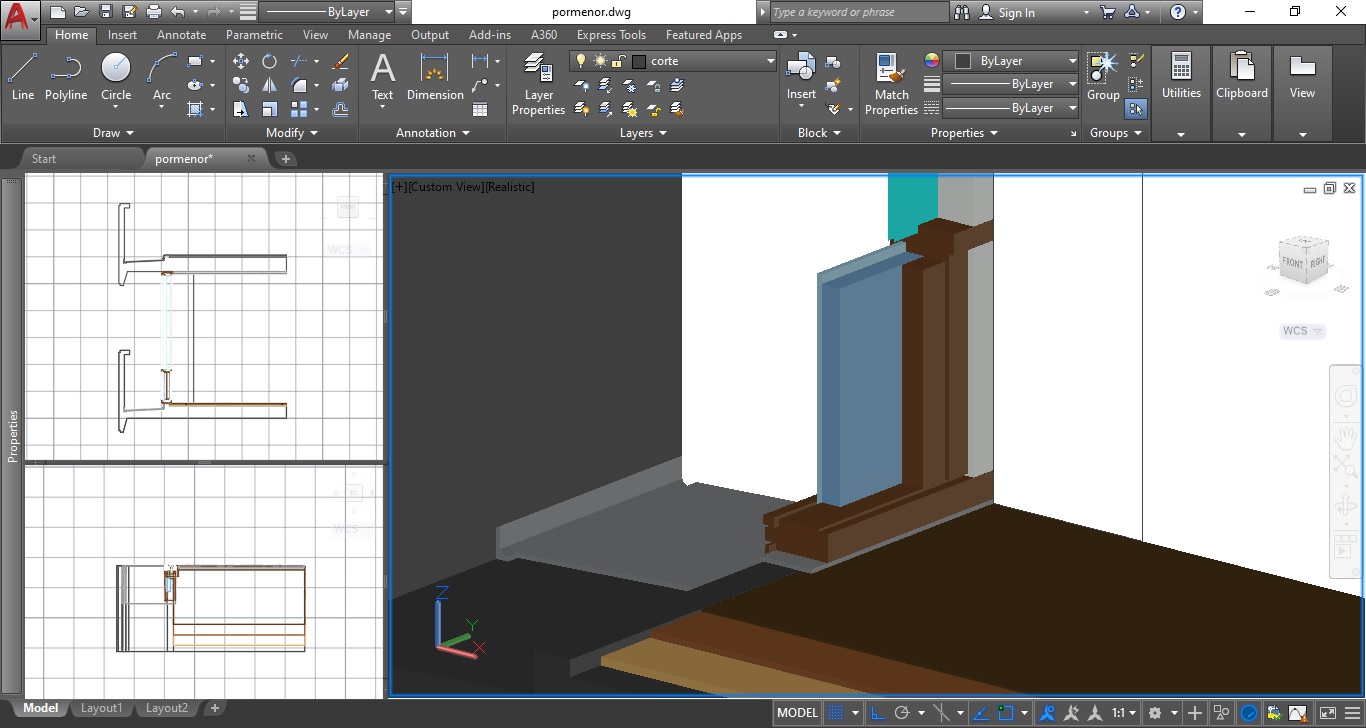
Task: Toggle Object snap tracking in status bar
Action: point(983,713)
